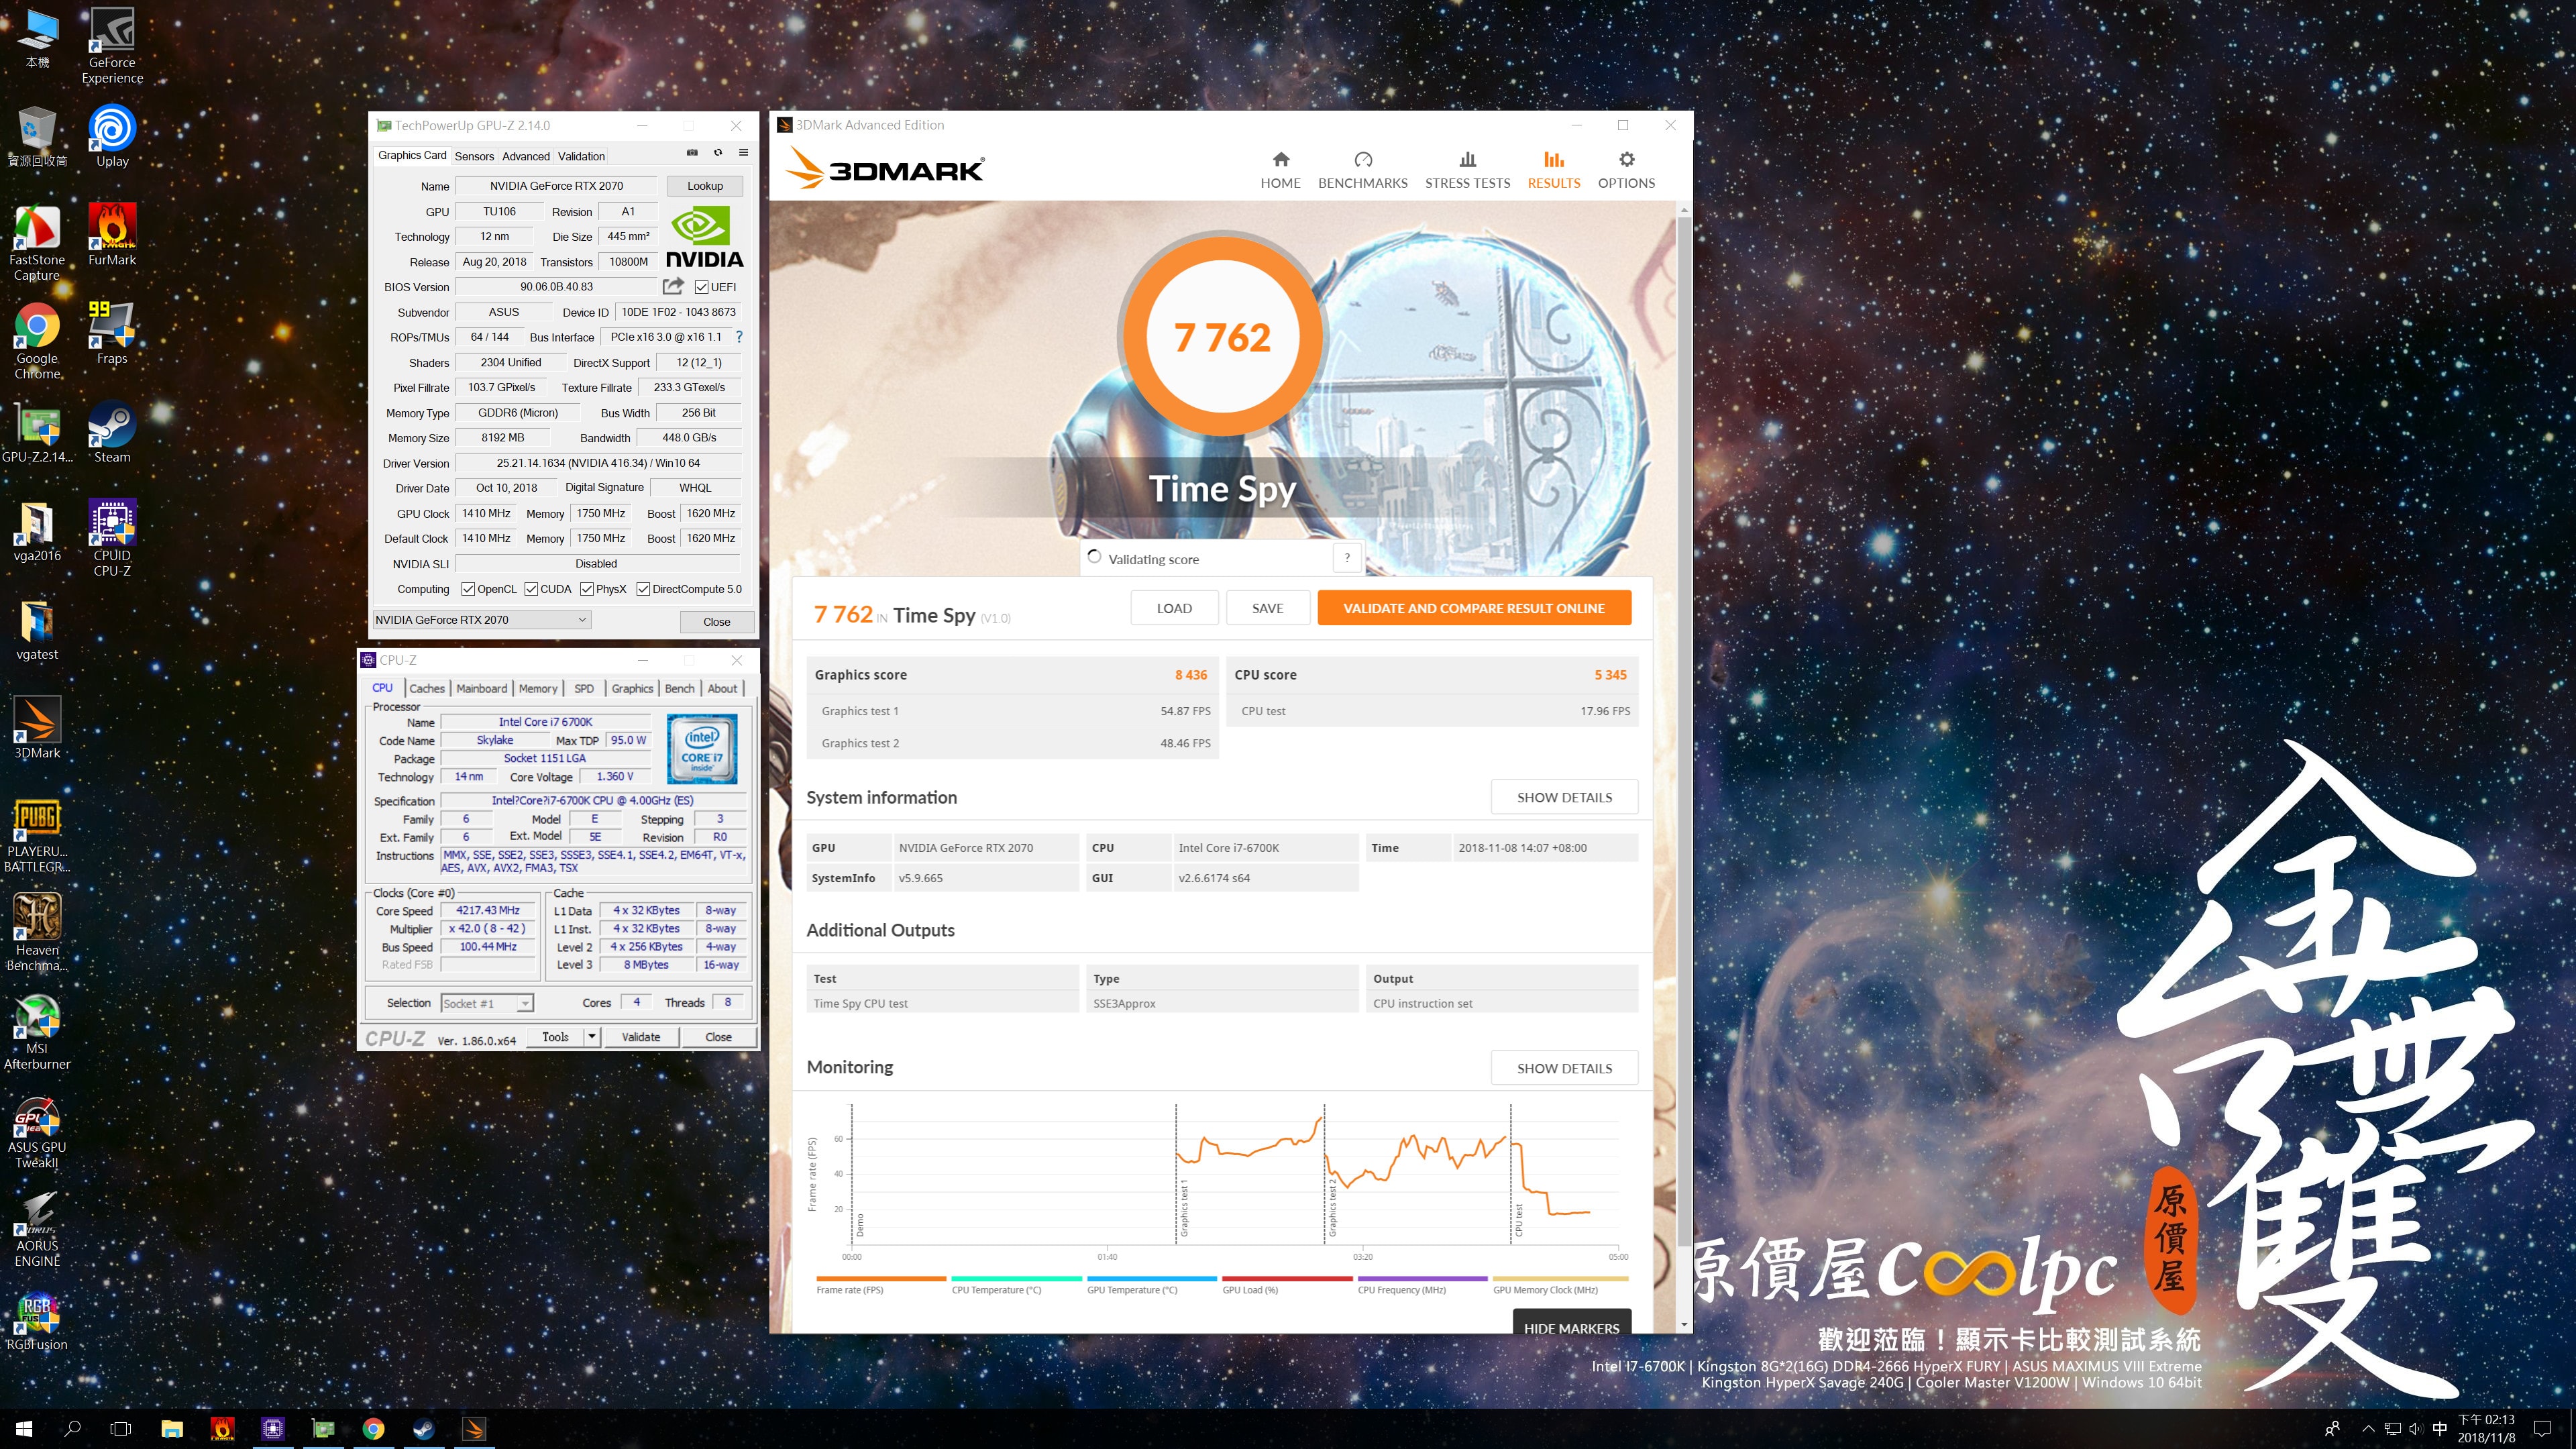Open CPU-Z Socket #1 selection dropdown

click(x=487, y=1003)
